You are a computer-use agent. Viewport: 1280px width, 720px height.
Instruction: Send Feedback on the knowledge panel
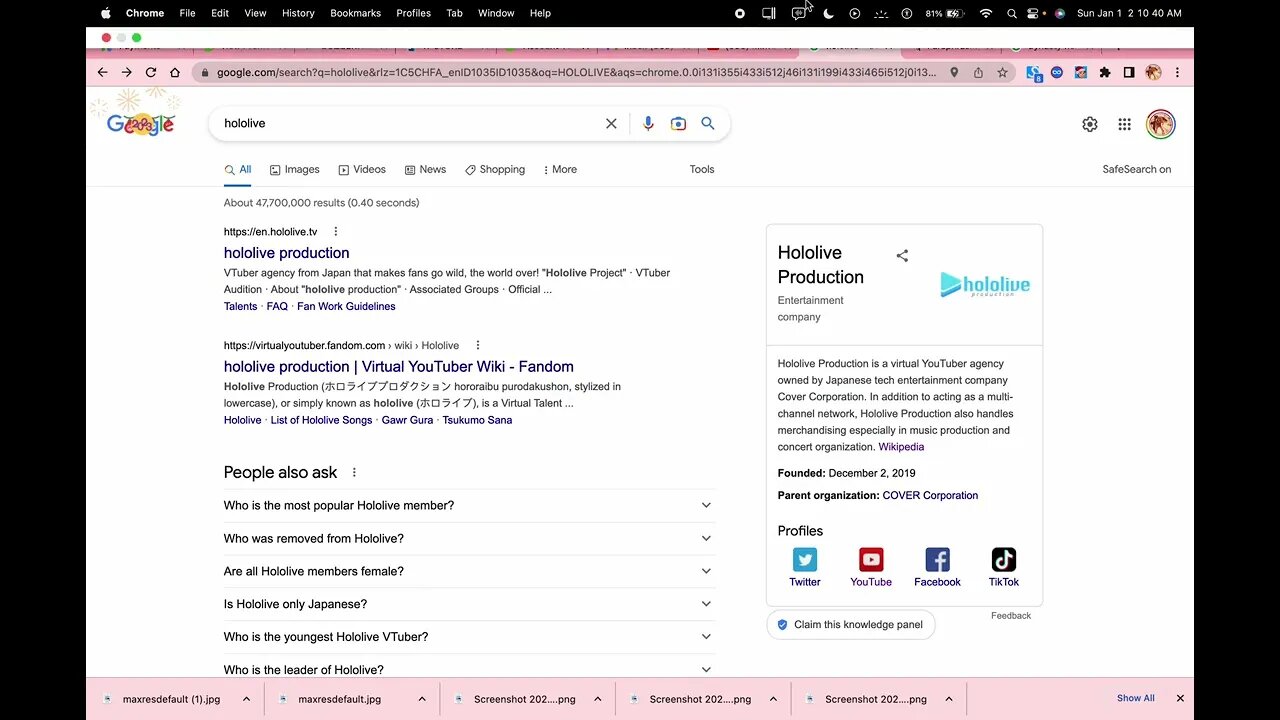(1011, 616)
